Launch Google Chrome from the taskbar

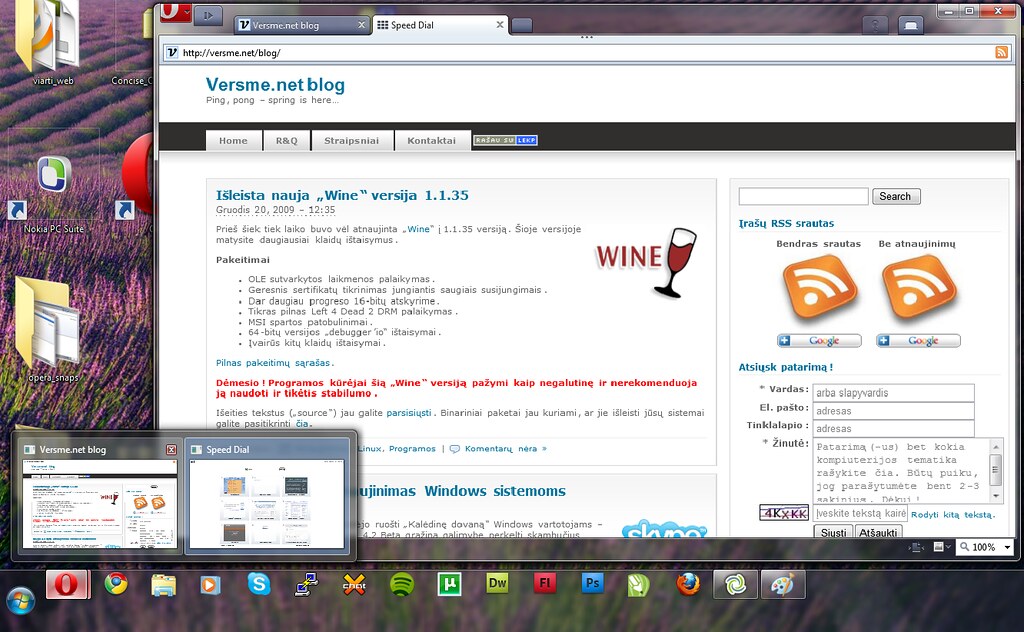pyautogui.click(x=116, y=584)
